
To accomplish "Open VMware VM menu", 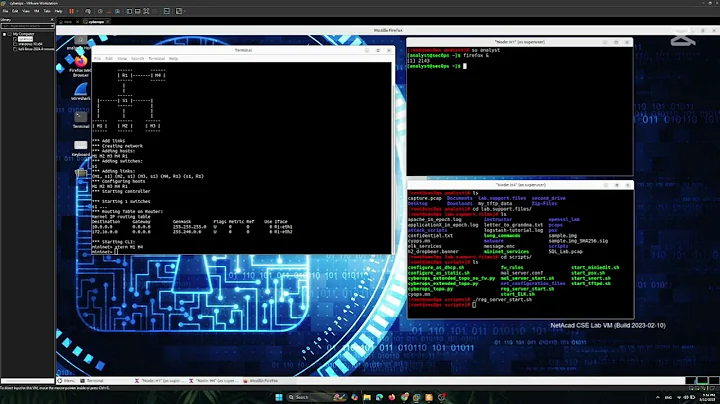I will click(x=36, y=11).
